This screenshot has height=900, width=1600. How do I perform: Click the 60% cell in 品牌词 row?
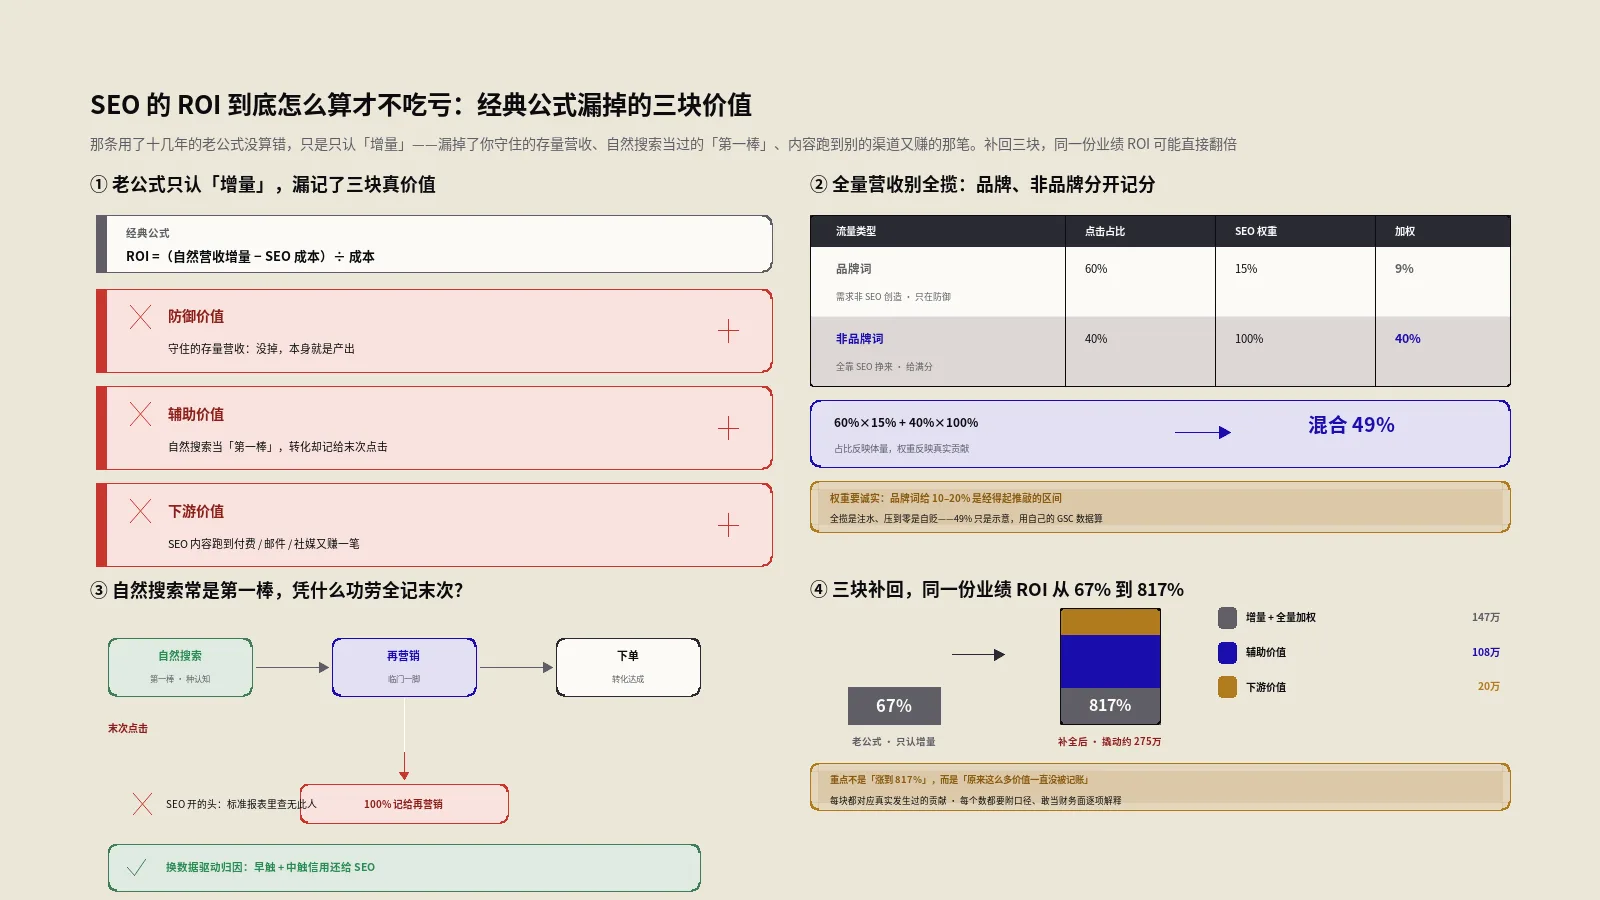point(1096,269)
